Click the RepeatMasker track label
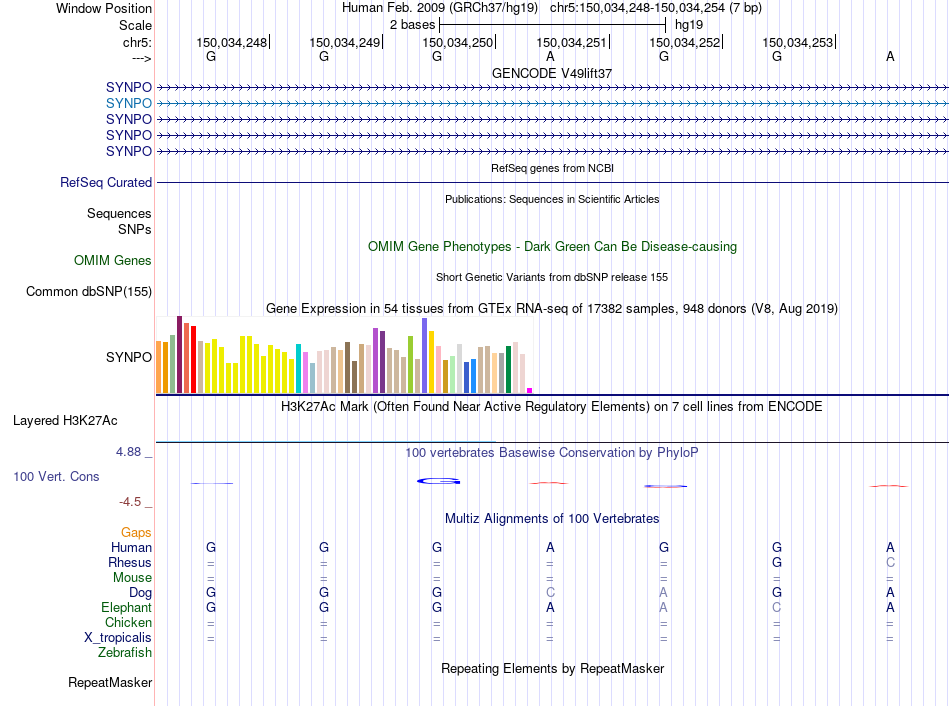This screenshot has height=706, width=950. 110,682
